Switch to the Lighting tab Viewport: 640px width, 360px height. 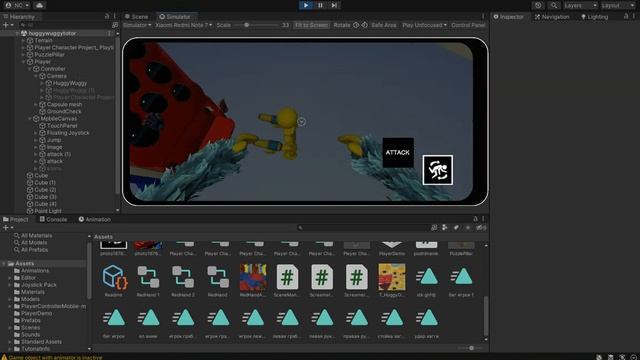click(x=594, y=17)
